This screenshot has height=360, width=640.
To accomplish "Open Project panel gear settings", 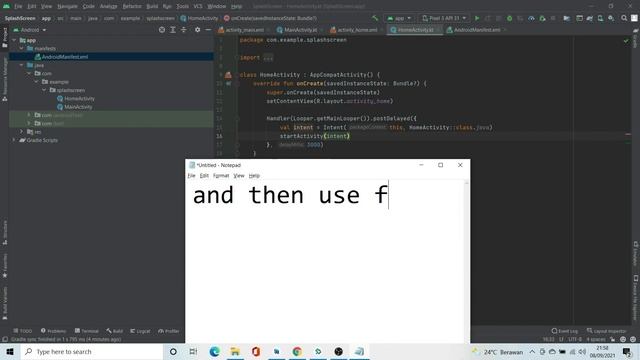I will 198,30.
